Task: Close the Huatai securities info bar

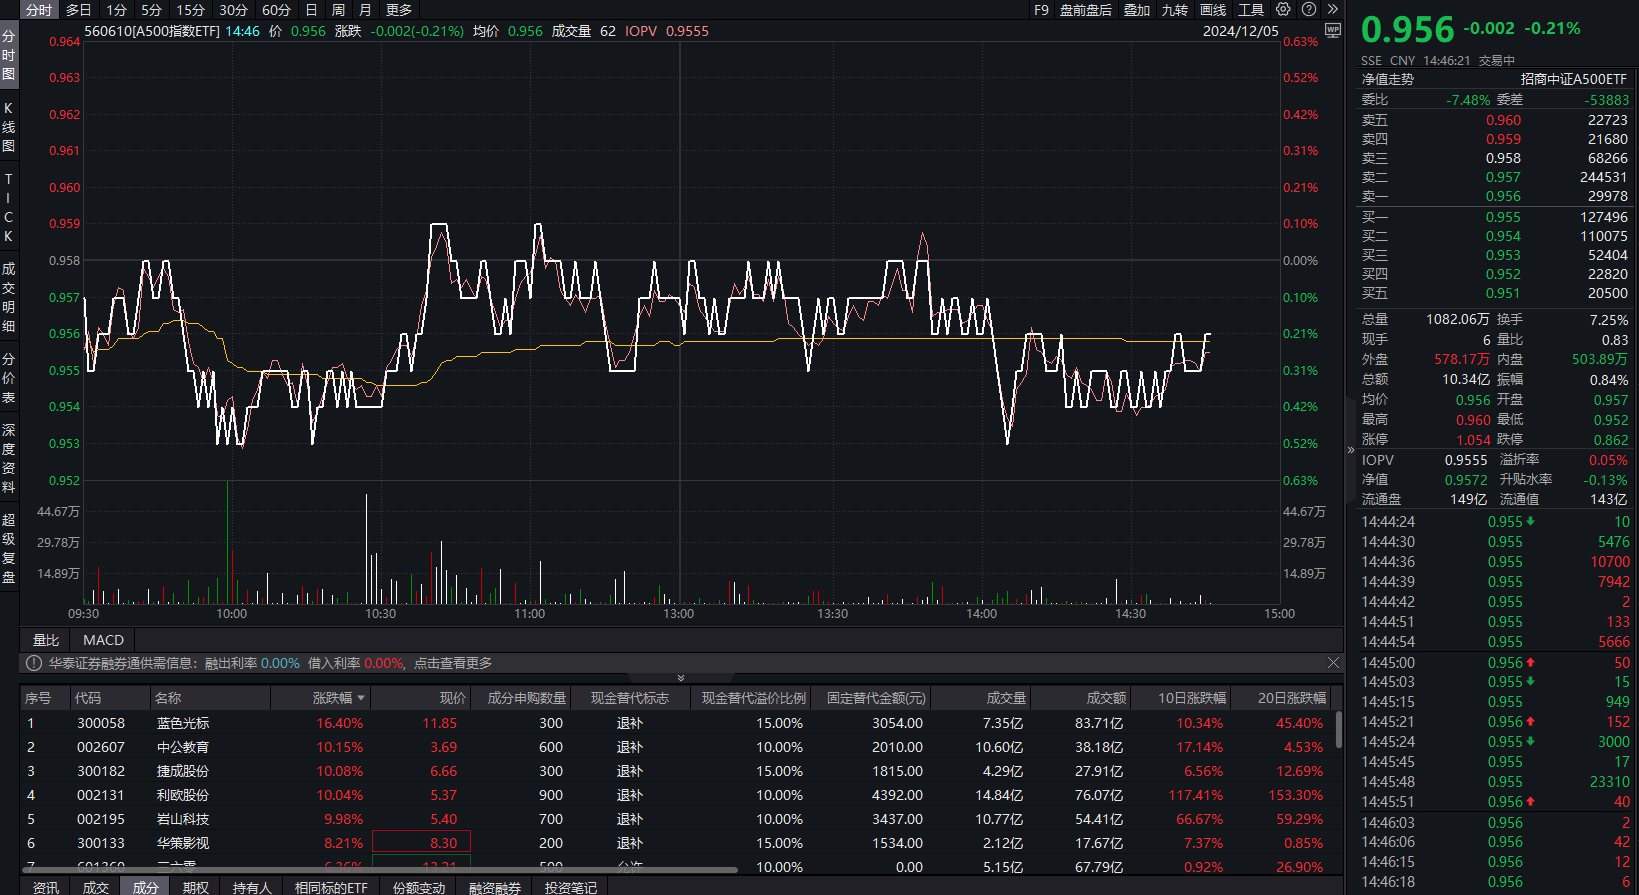Action: tap(1333, 663)
